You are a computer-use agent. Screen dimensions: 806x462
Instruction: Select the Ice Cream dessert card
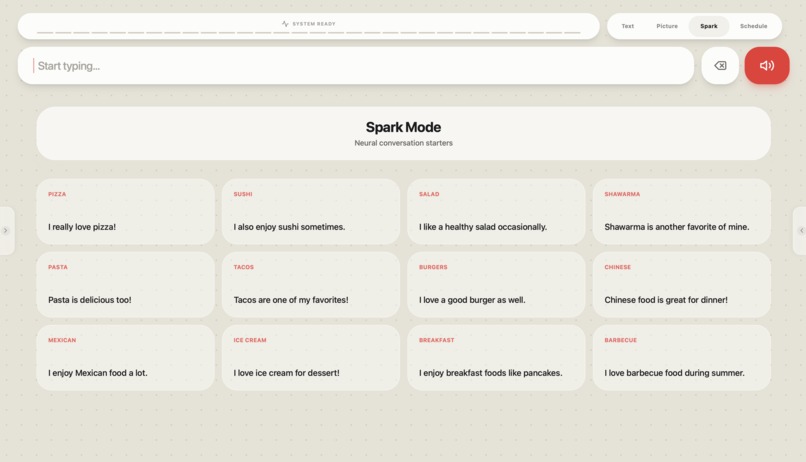(x=311, y=358)
